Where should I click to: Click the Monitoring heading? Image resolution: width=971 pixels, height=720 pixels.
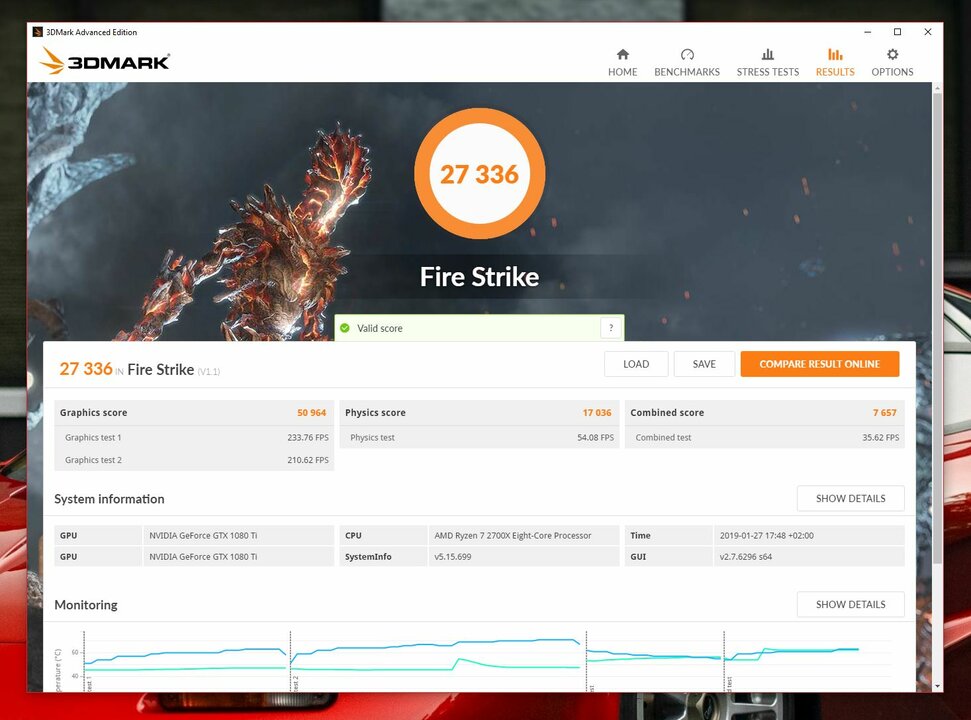86,605
